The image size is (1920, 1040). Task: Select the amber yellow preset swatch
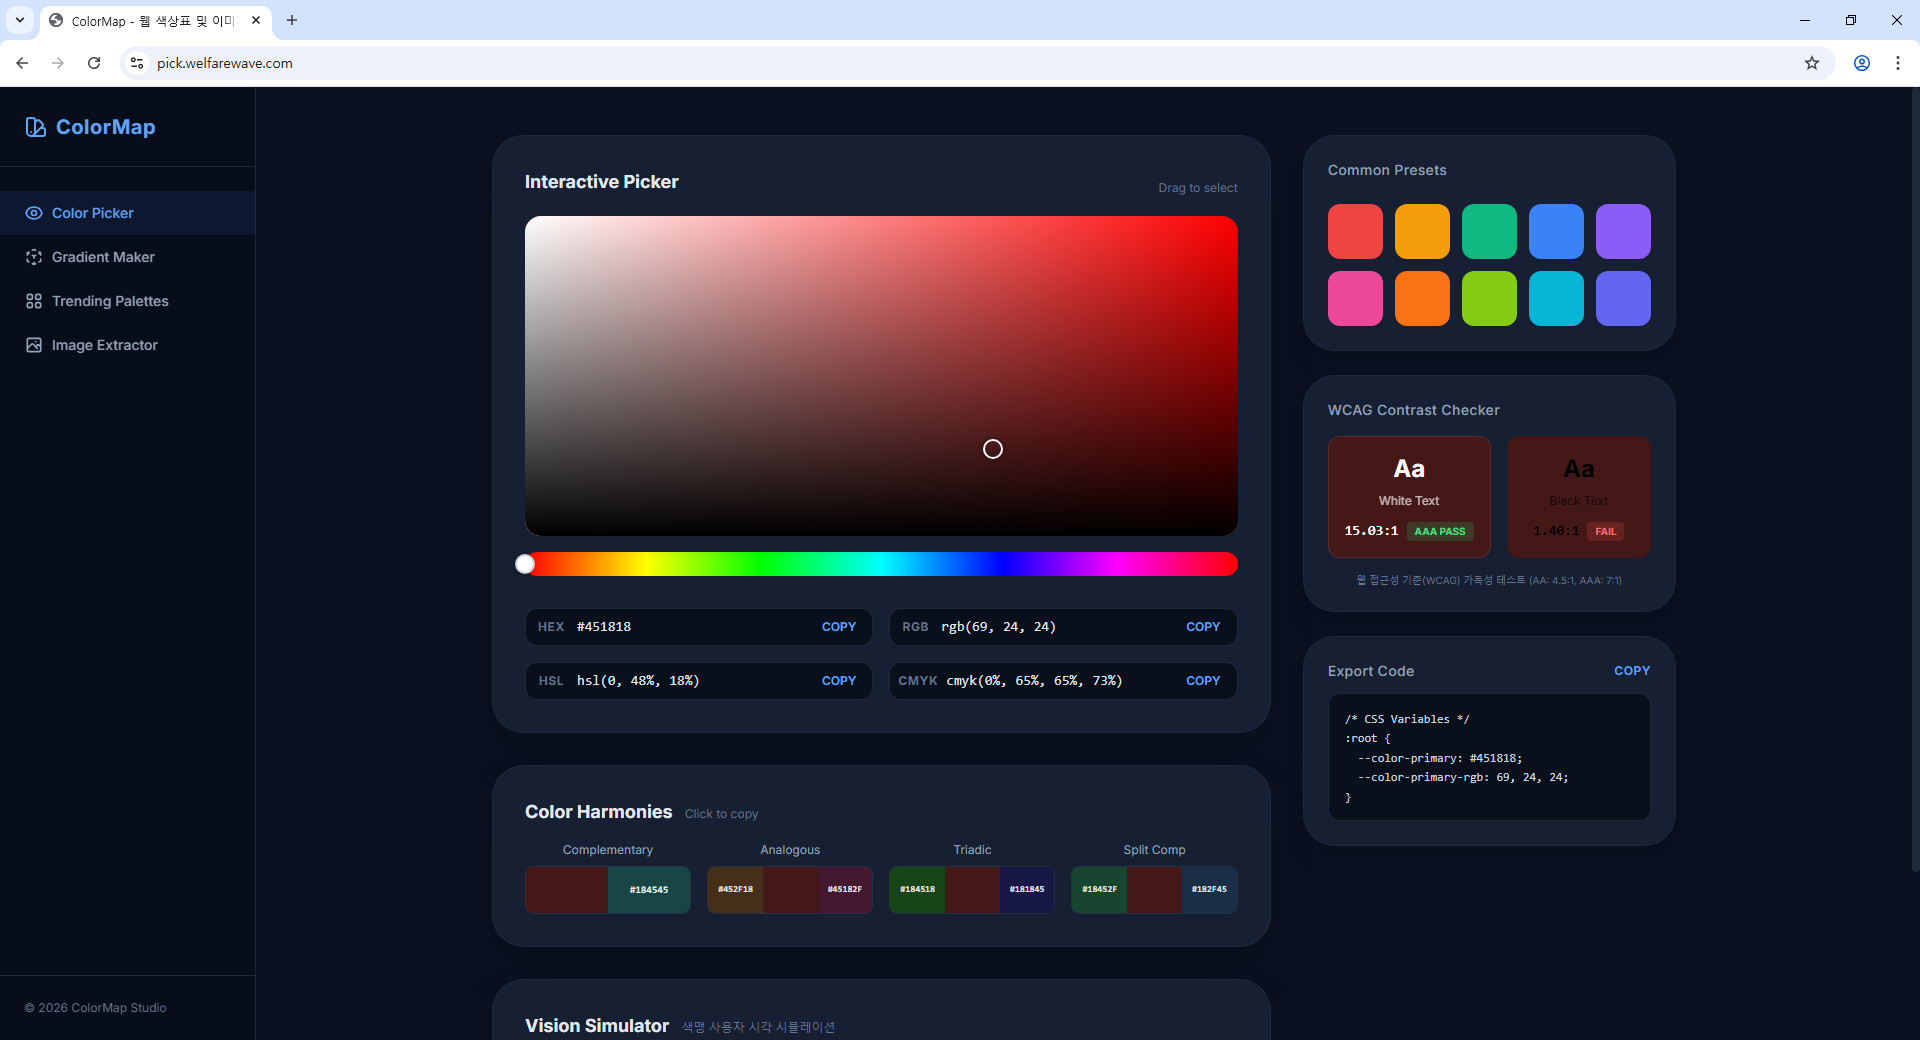pos(1422,232)
